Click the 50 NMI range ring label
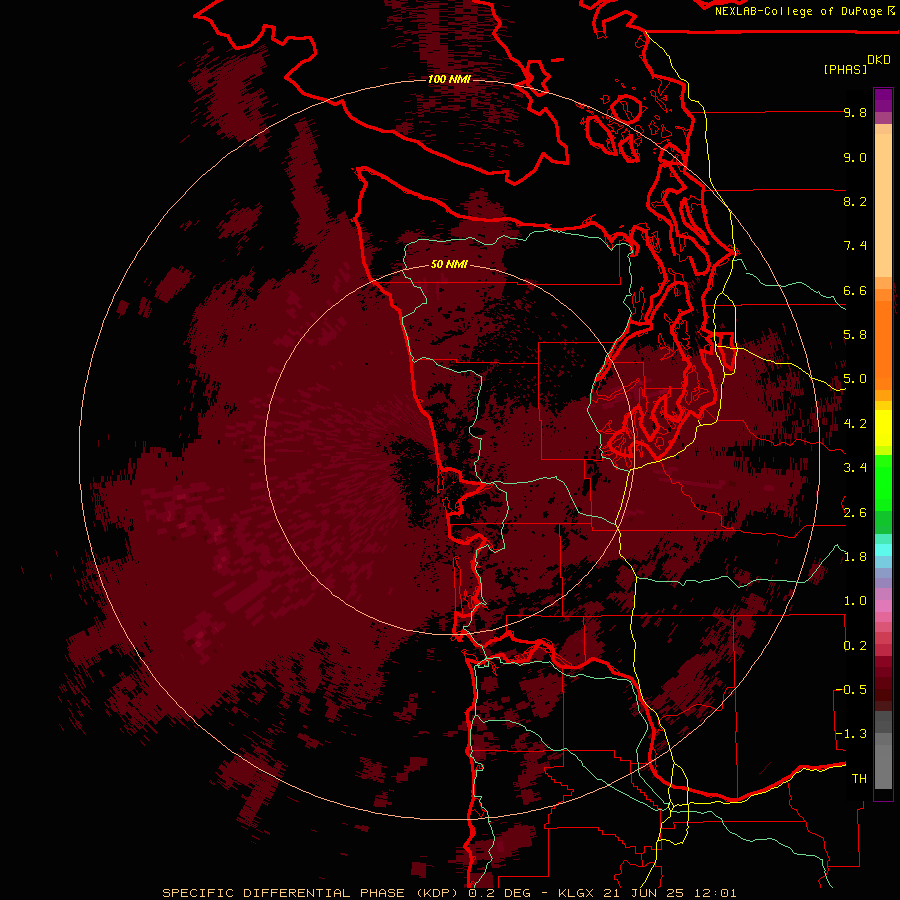Screen dimensions: 900x900 point(449,264)
